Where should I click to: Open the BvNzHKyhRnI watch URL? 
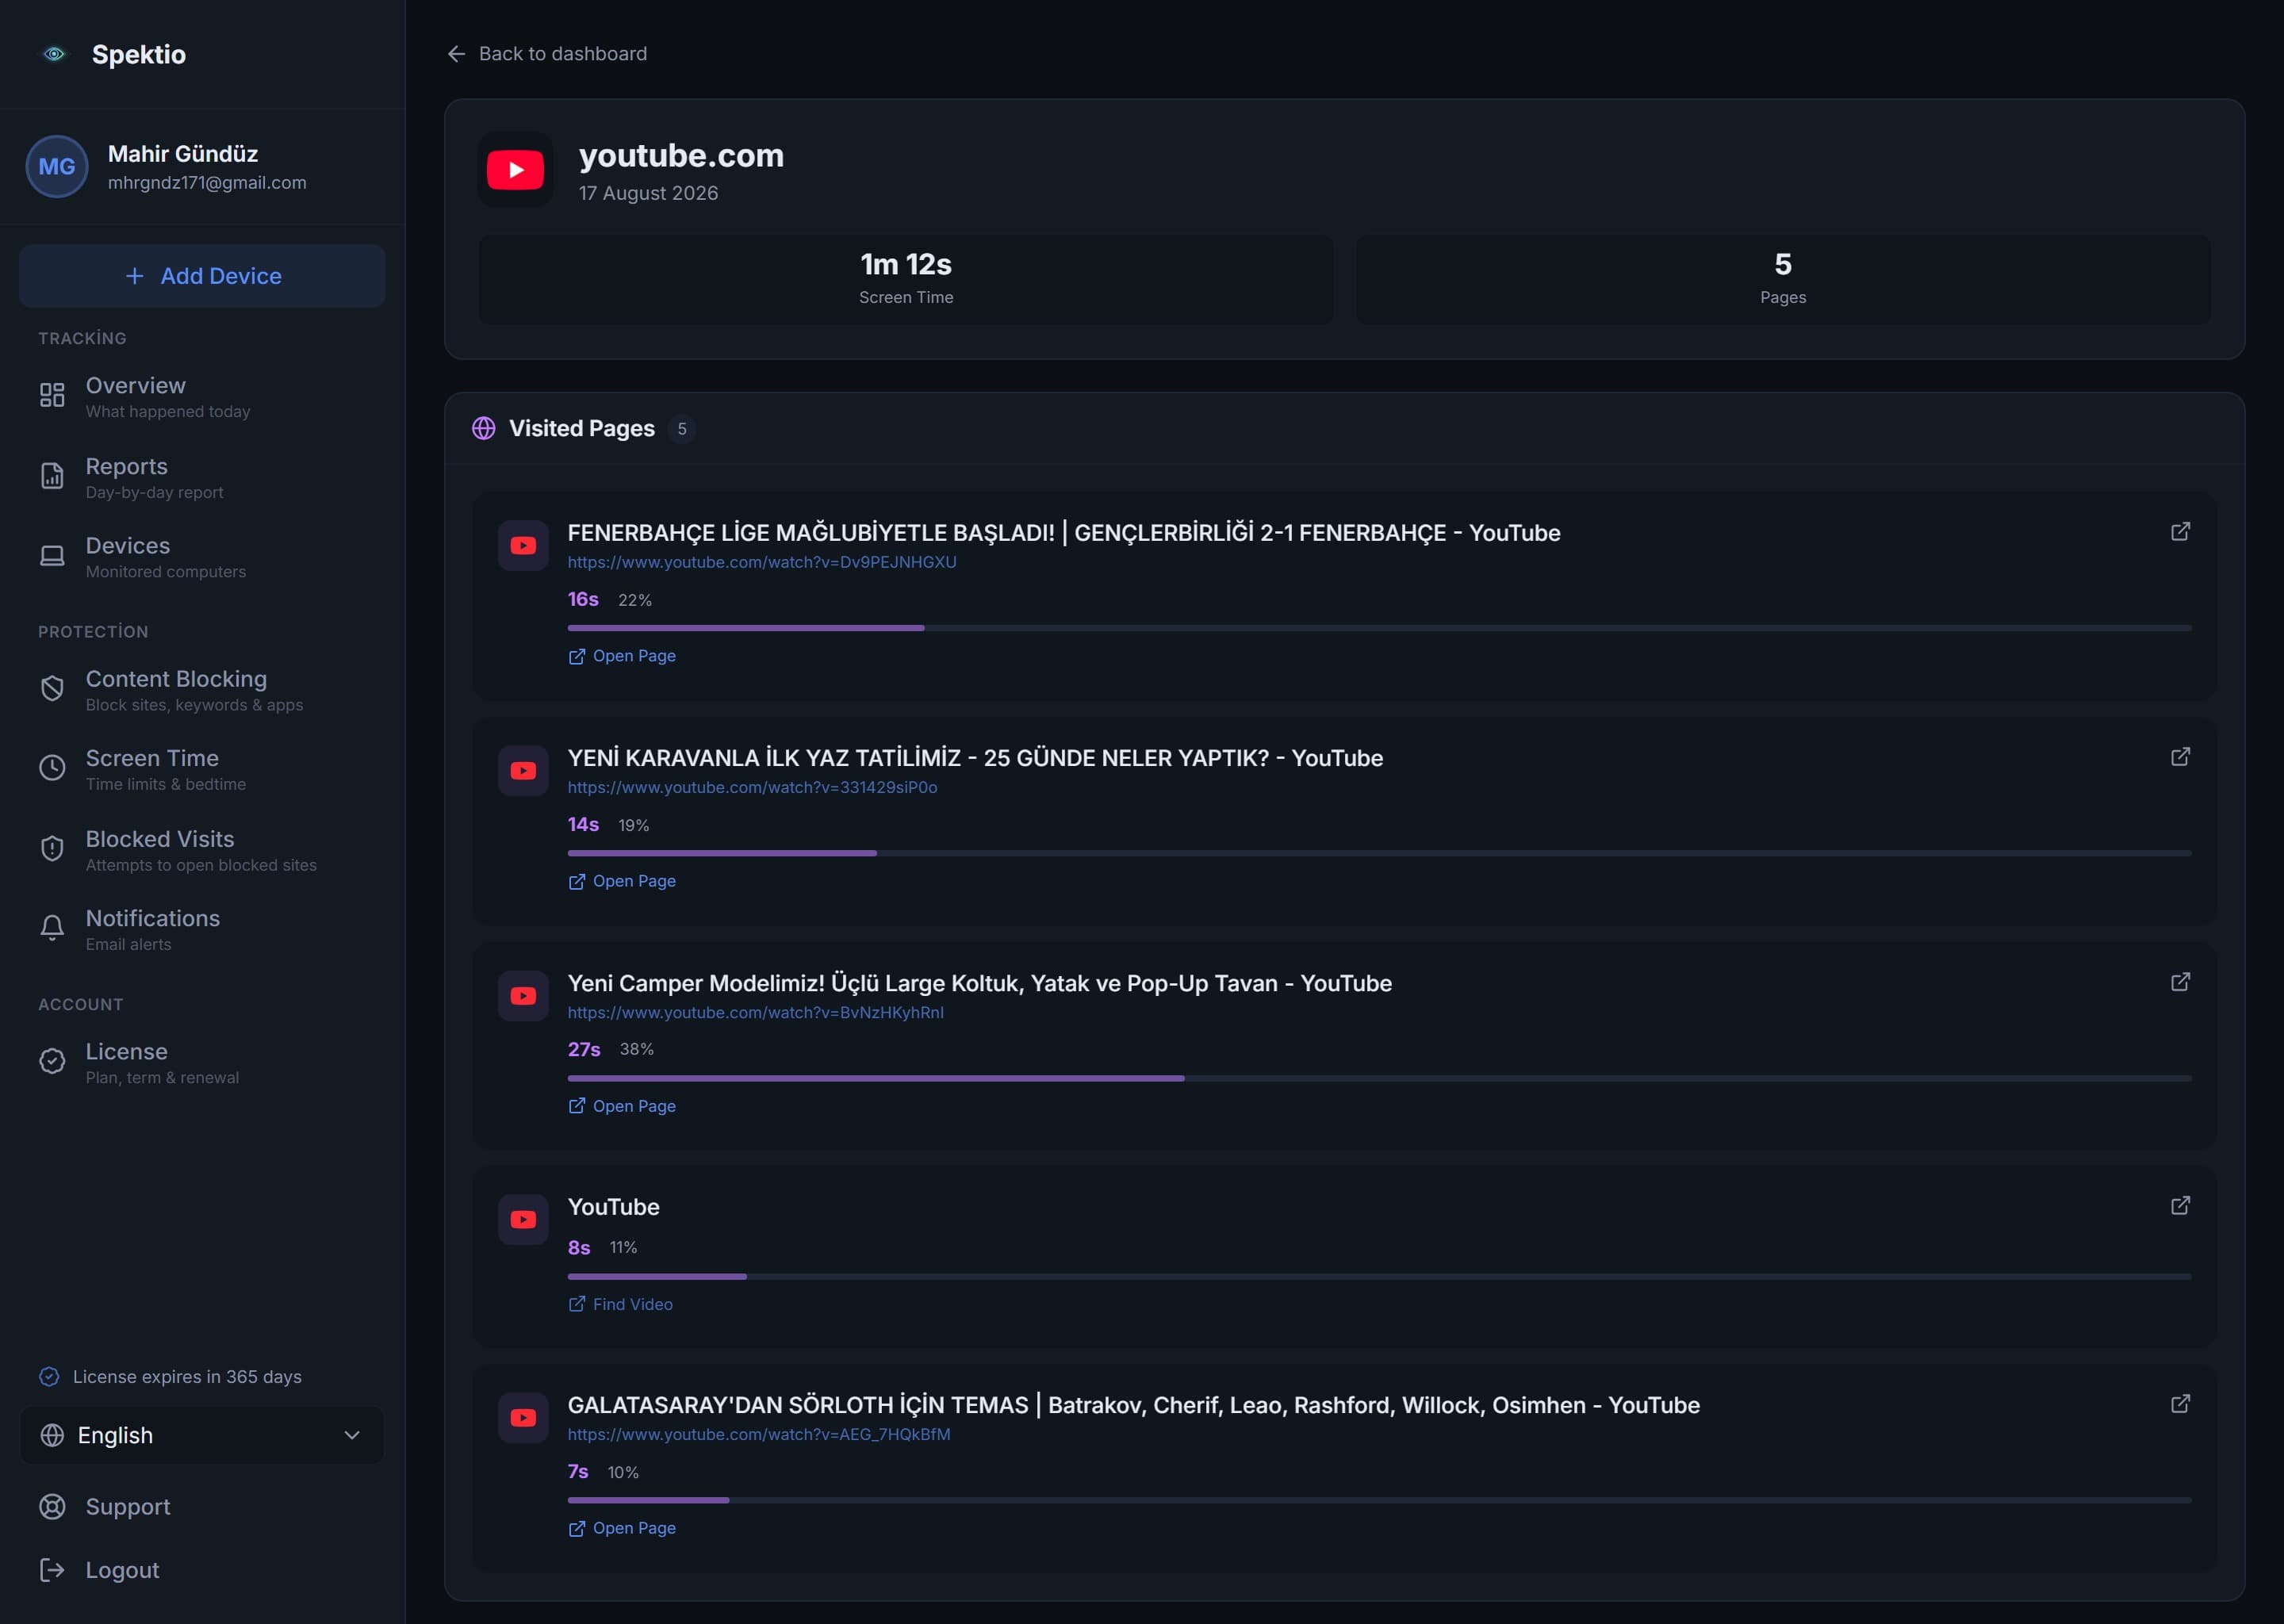tap(756, 1012)
